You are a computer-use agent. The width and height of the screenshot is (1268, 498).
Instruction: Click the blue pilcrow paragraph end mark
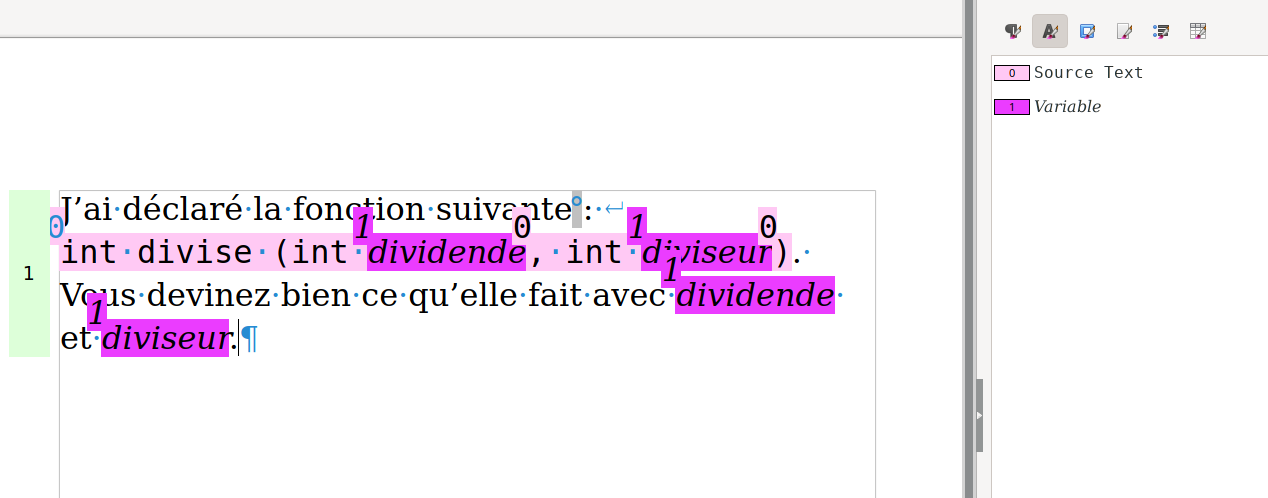click(250, 340)
